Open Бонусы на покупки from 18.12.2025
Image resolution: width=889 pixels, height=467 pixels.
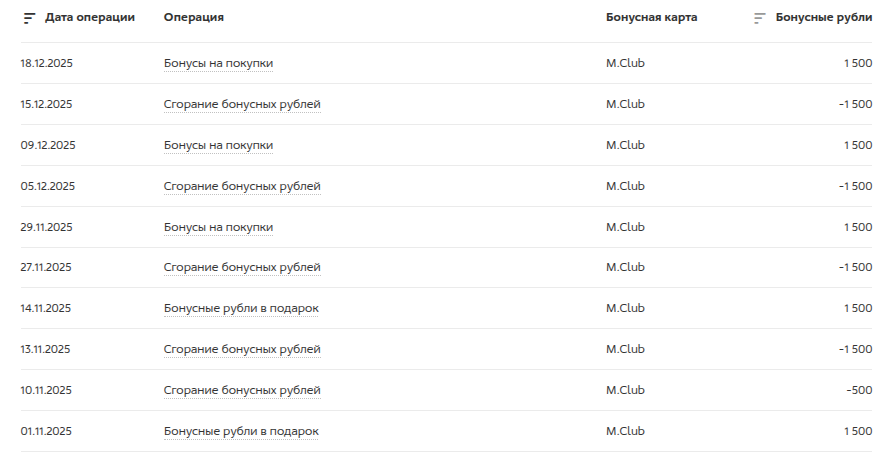pyautogui.click(x=218, y=63)
